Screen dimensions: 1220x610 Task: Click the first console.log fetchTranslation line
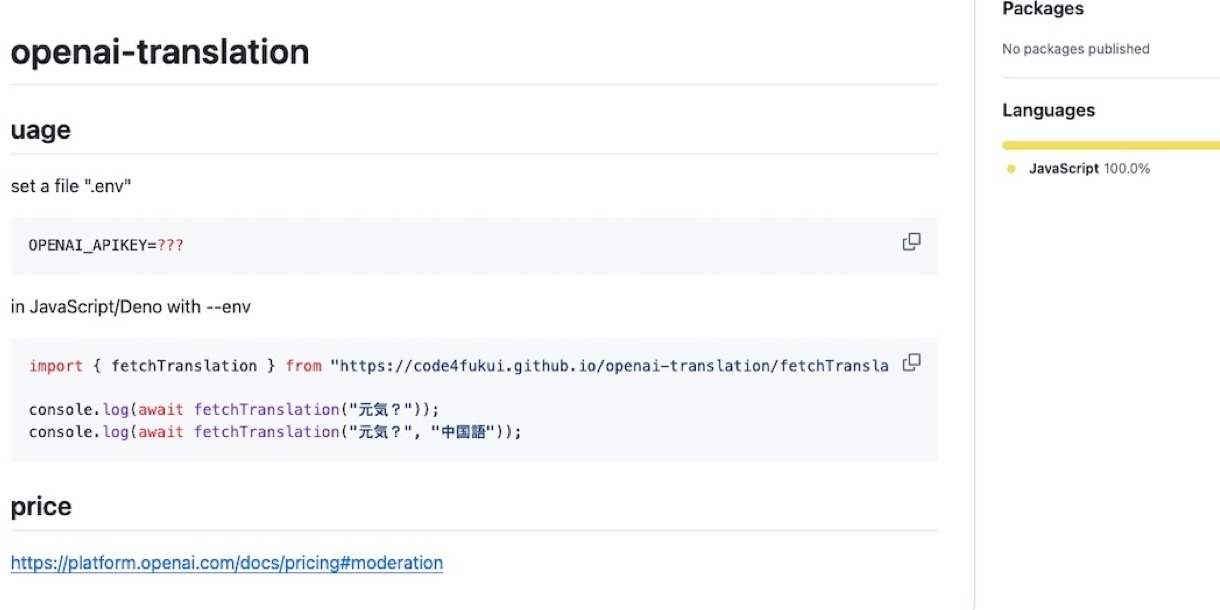coord(234,410)
